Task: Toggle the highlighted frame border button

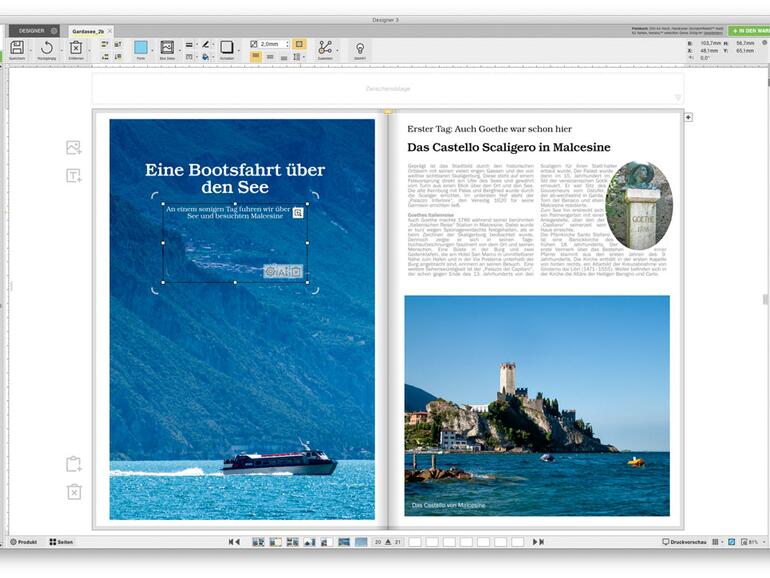Action: point(299,44)
